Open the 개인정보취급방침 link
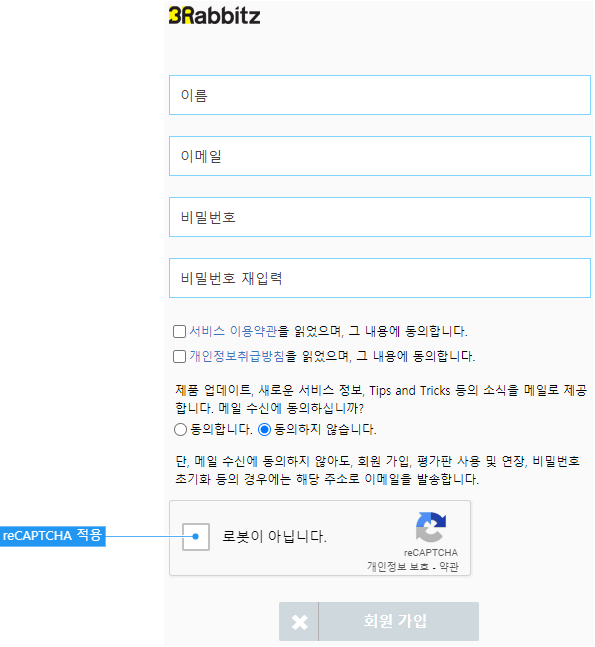 coord(237,356)
